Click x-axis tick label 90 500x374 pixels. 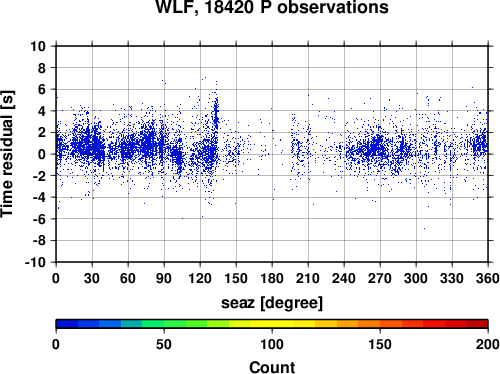[x=164, y=278]
